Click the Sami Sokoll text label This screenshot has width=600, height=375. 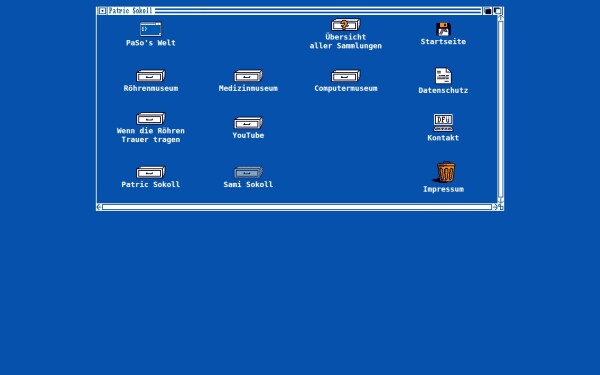[x=248, y=184]
